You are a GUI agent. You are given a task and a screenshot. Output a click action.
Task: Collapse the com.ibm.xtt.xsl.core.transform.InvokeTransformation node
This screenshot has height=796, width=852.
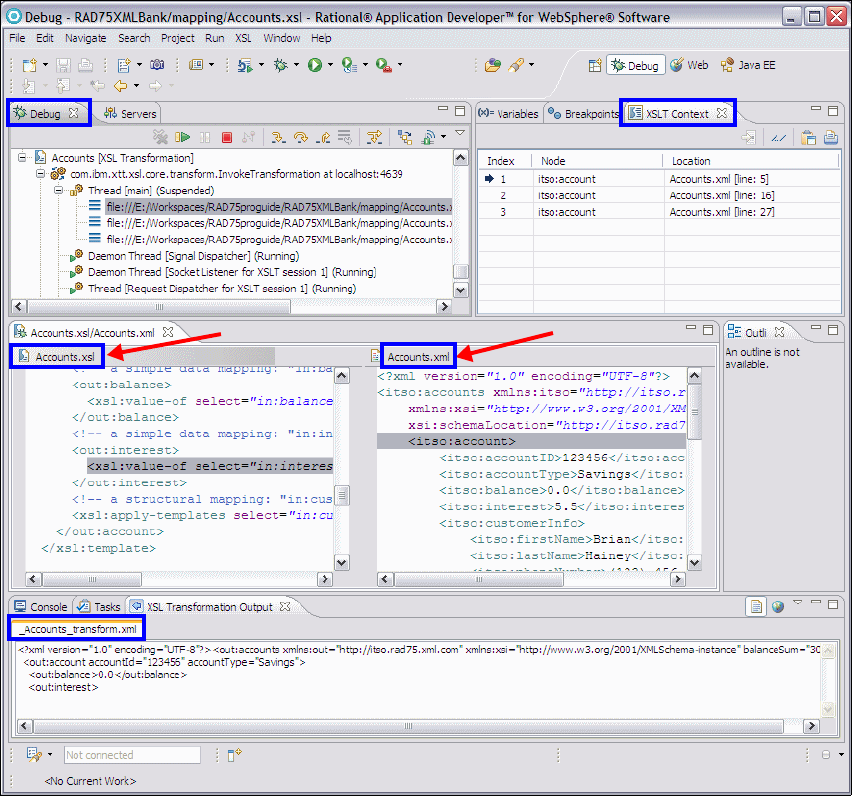pos(40,174)
